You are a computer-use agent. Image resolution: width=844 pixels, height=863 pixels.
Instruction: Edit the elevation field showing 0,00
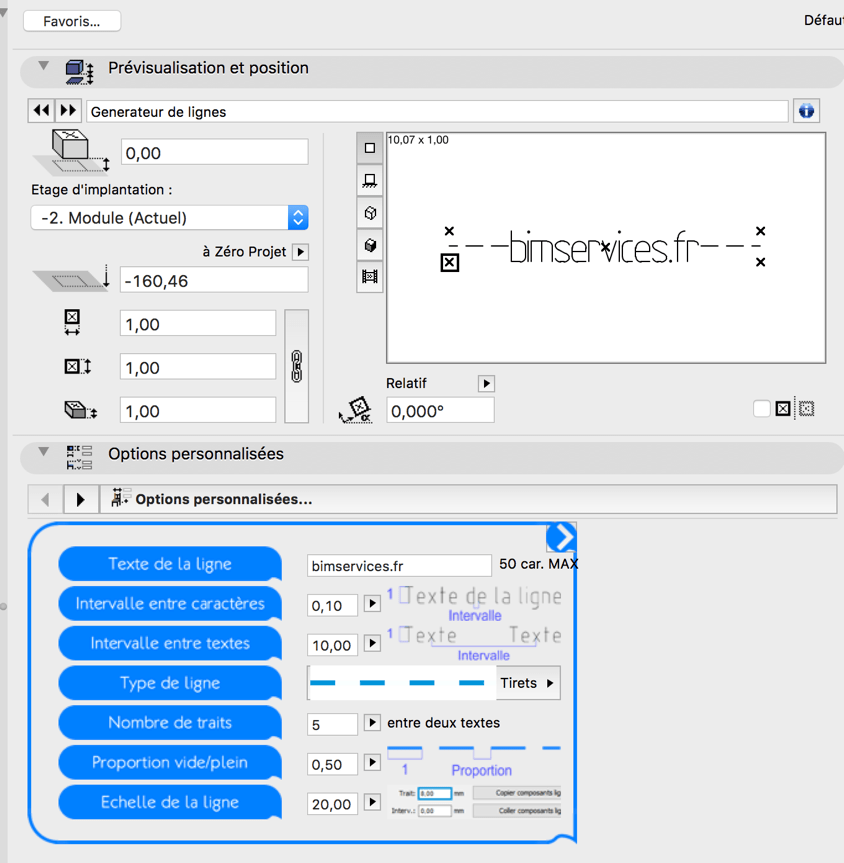(214, 152)
